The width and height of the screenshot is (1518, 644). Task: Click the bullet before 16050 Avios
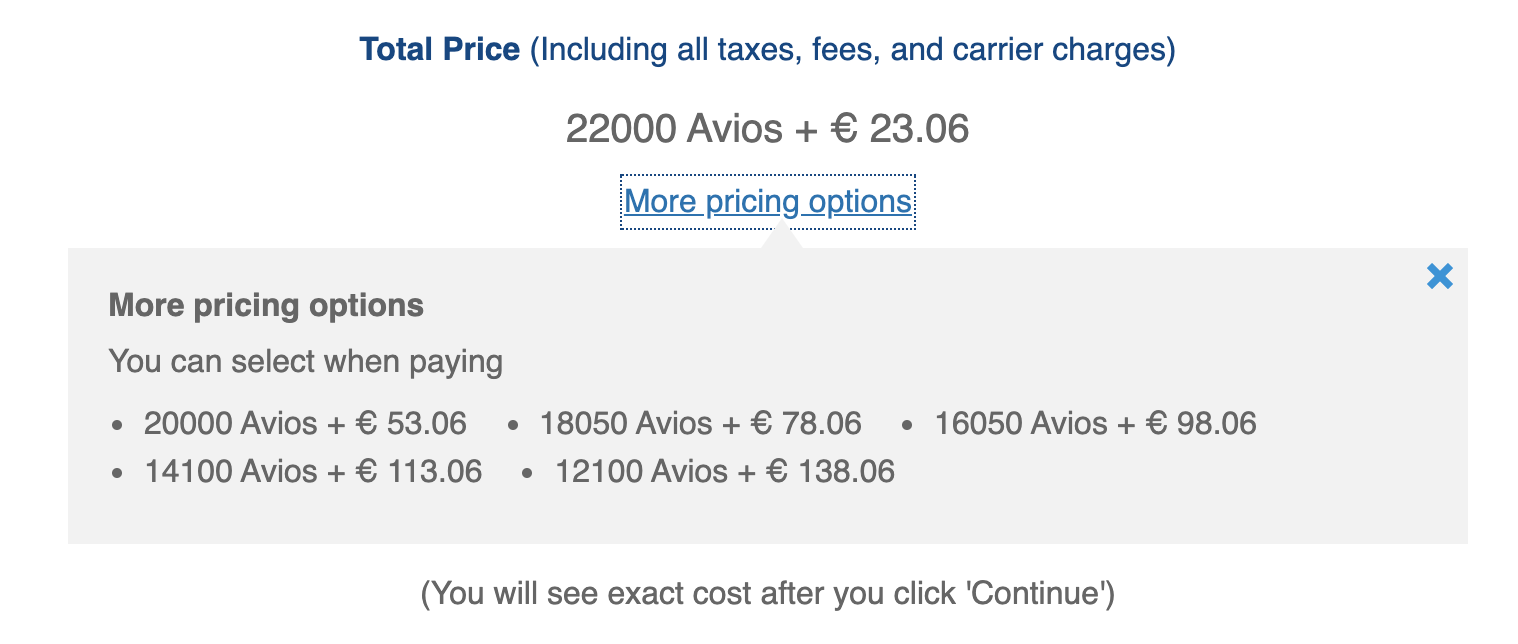pos(908,426)
